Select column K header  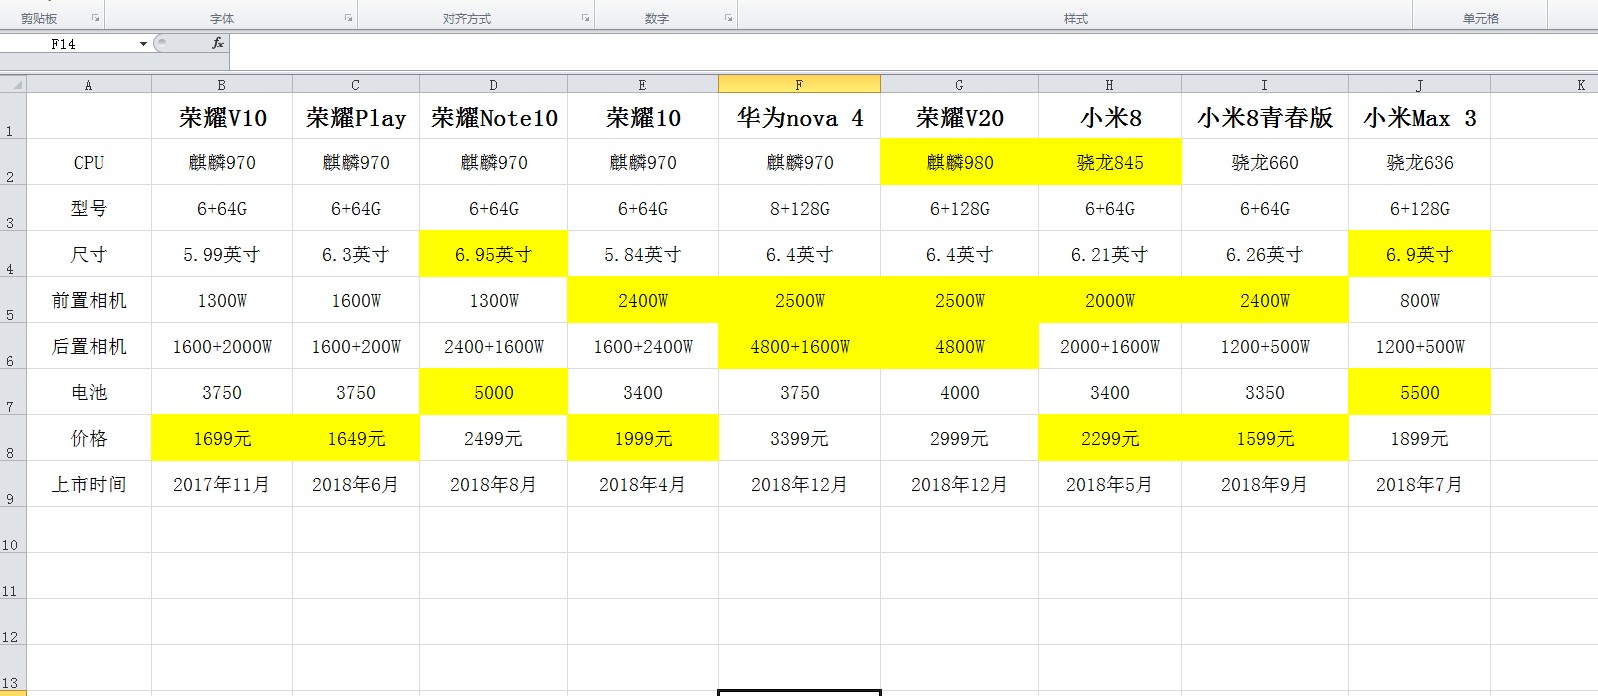(x=1544, y=85)
